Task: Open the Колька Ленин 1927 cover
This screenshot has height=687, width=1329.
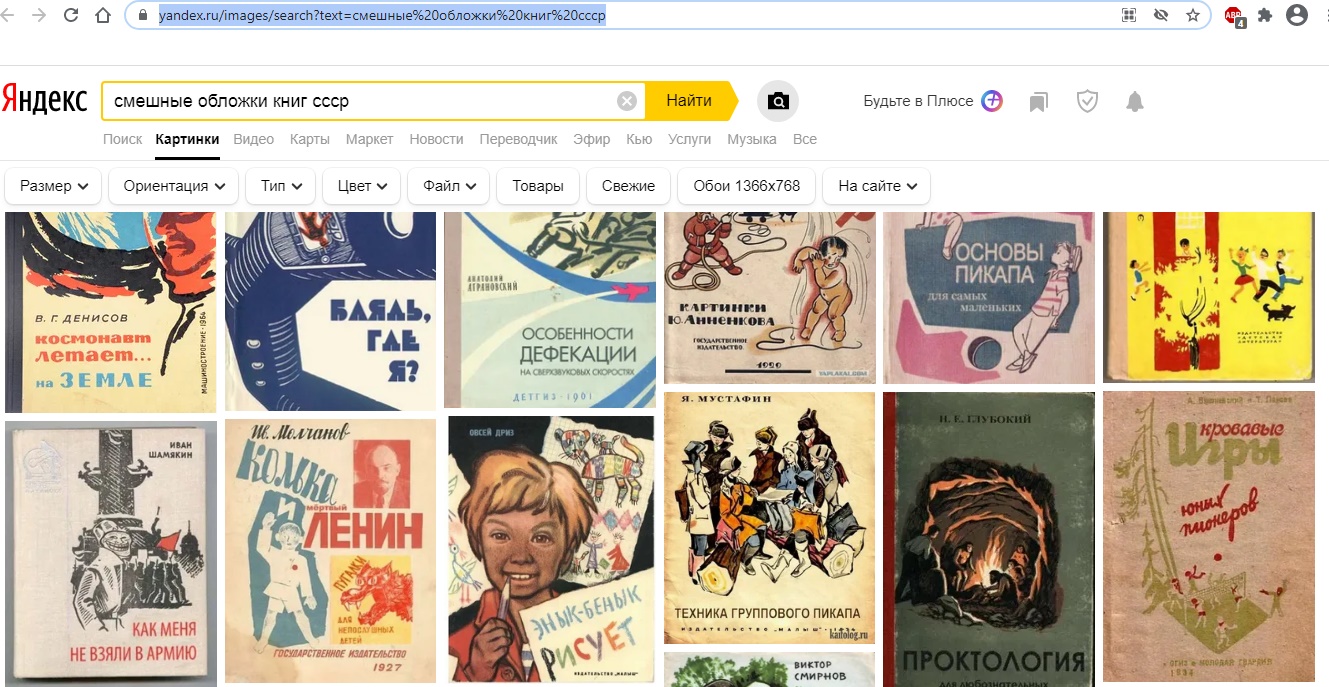Action: tap(330, 550)
